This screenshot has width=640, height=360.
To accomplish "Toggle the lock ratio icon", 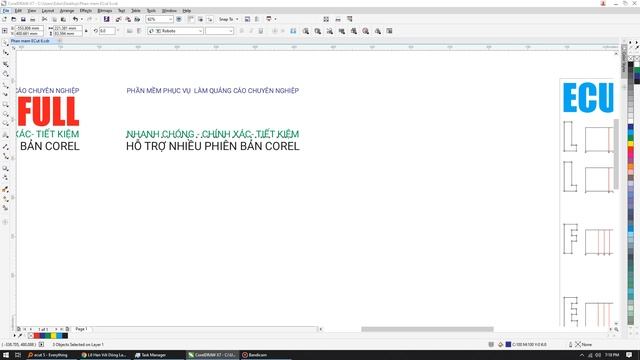I will click(86, 31).
